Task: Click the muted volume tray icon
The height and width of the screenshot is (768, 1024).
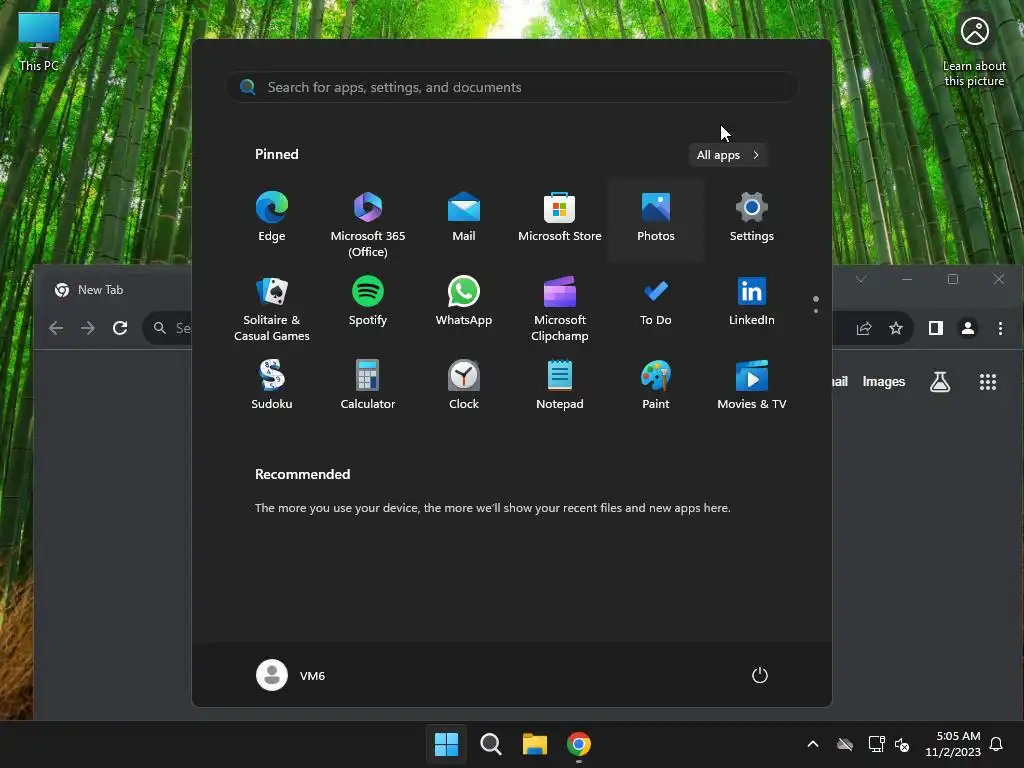Action: pyautogui.click(x=902, y=744)
